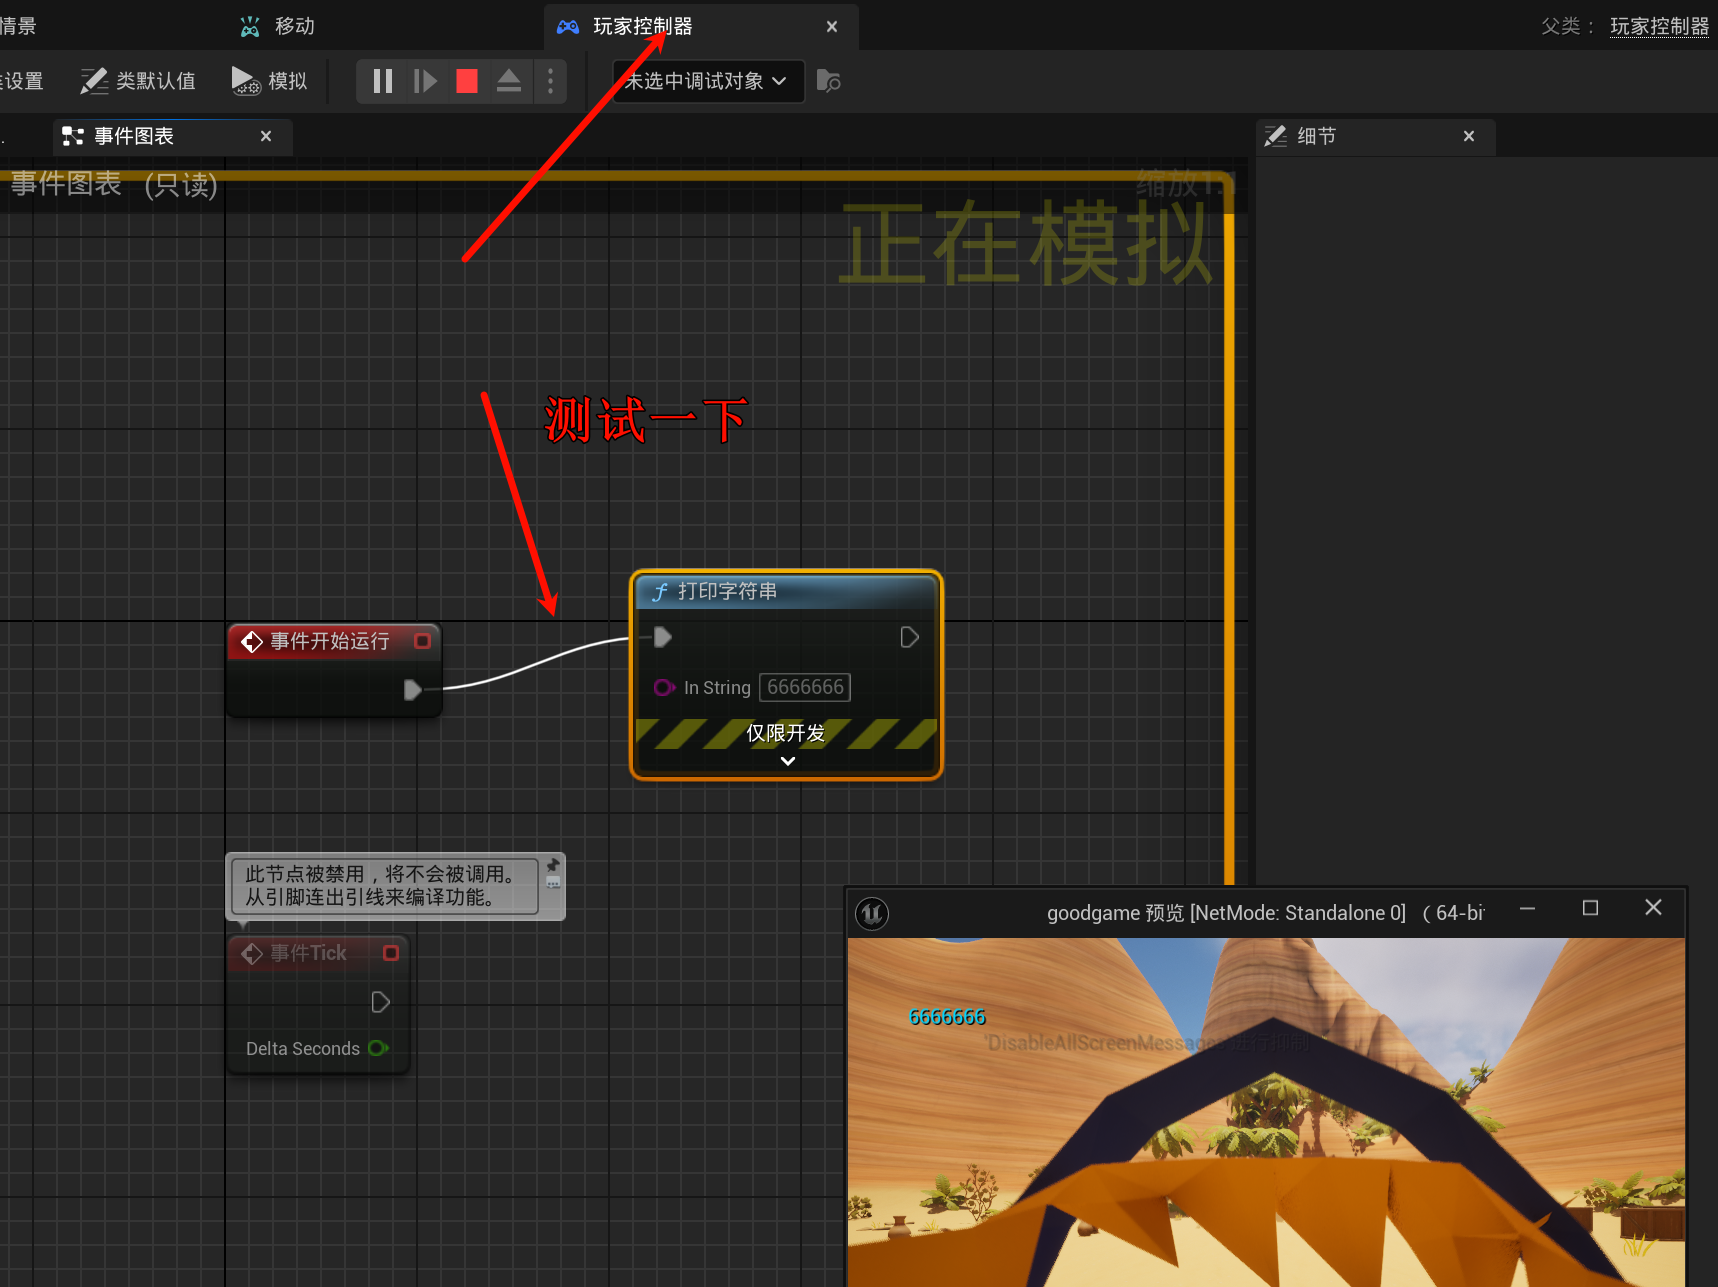The height and width of the screenshot is (1287, 1718).
Task: Click the eject button in toolbar
Action: [509, 81]
